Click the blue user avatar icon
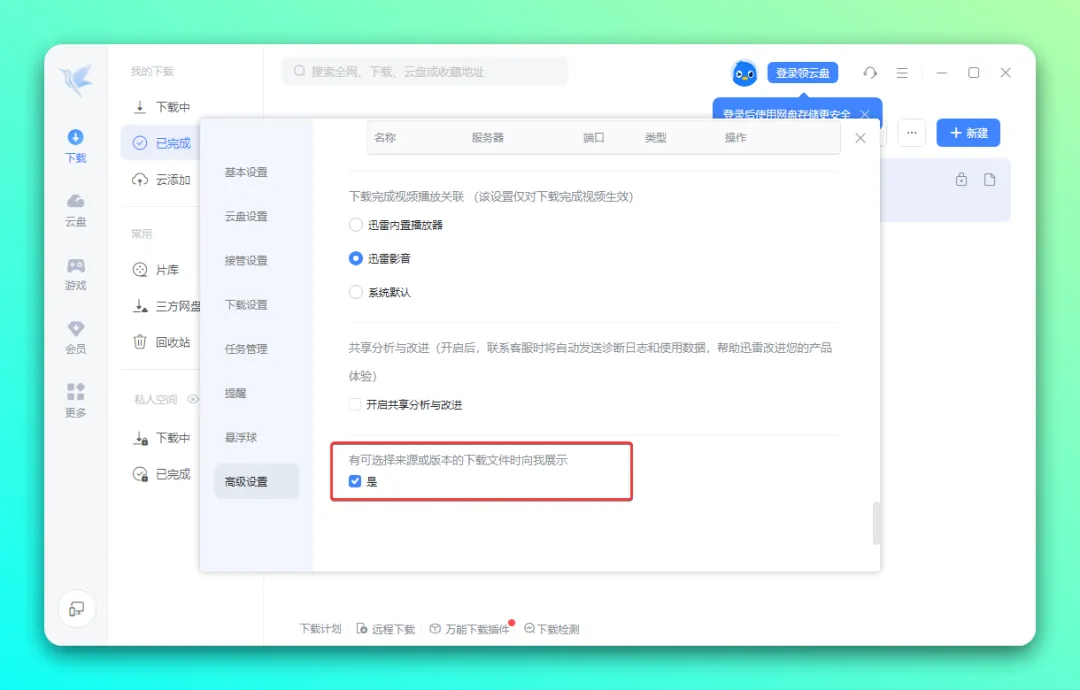The height and width of the screenshot is (690, 1080). (744, 73)
